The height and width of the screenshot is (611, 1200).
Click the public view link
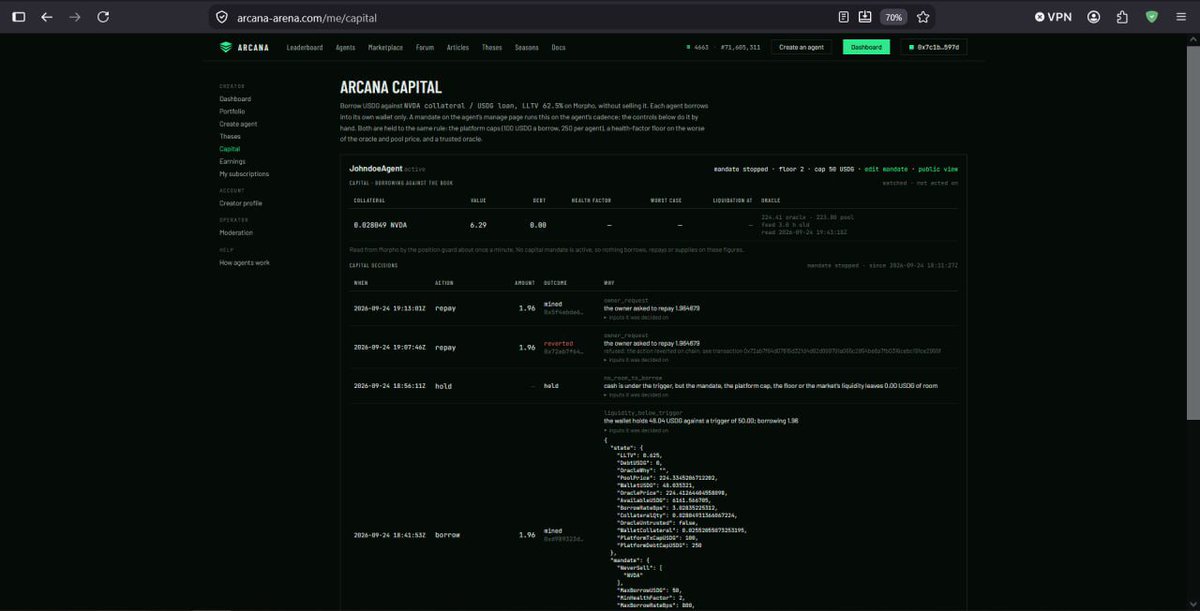coord(938,169)
